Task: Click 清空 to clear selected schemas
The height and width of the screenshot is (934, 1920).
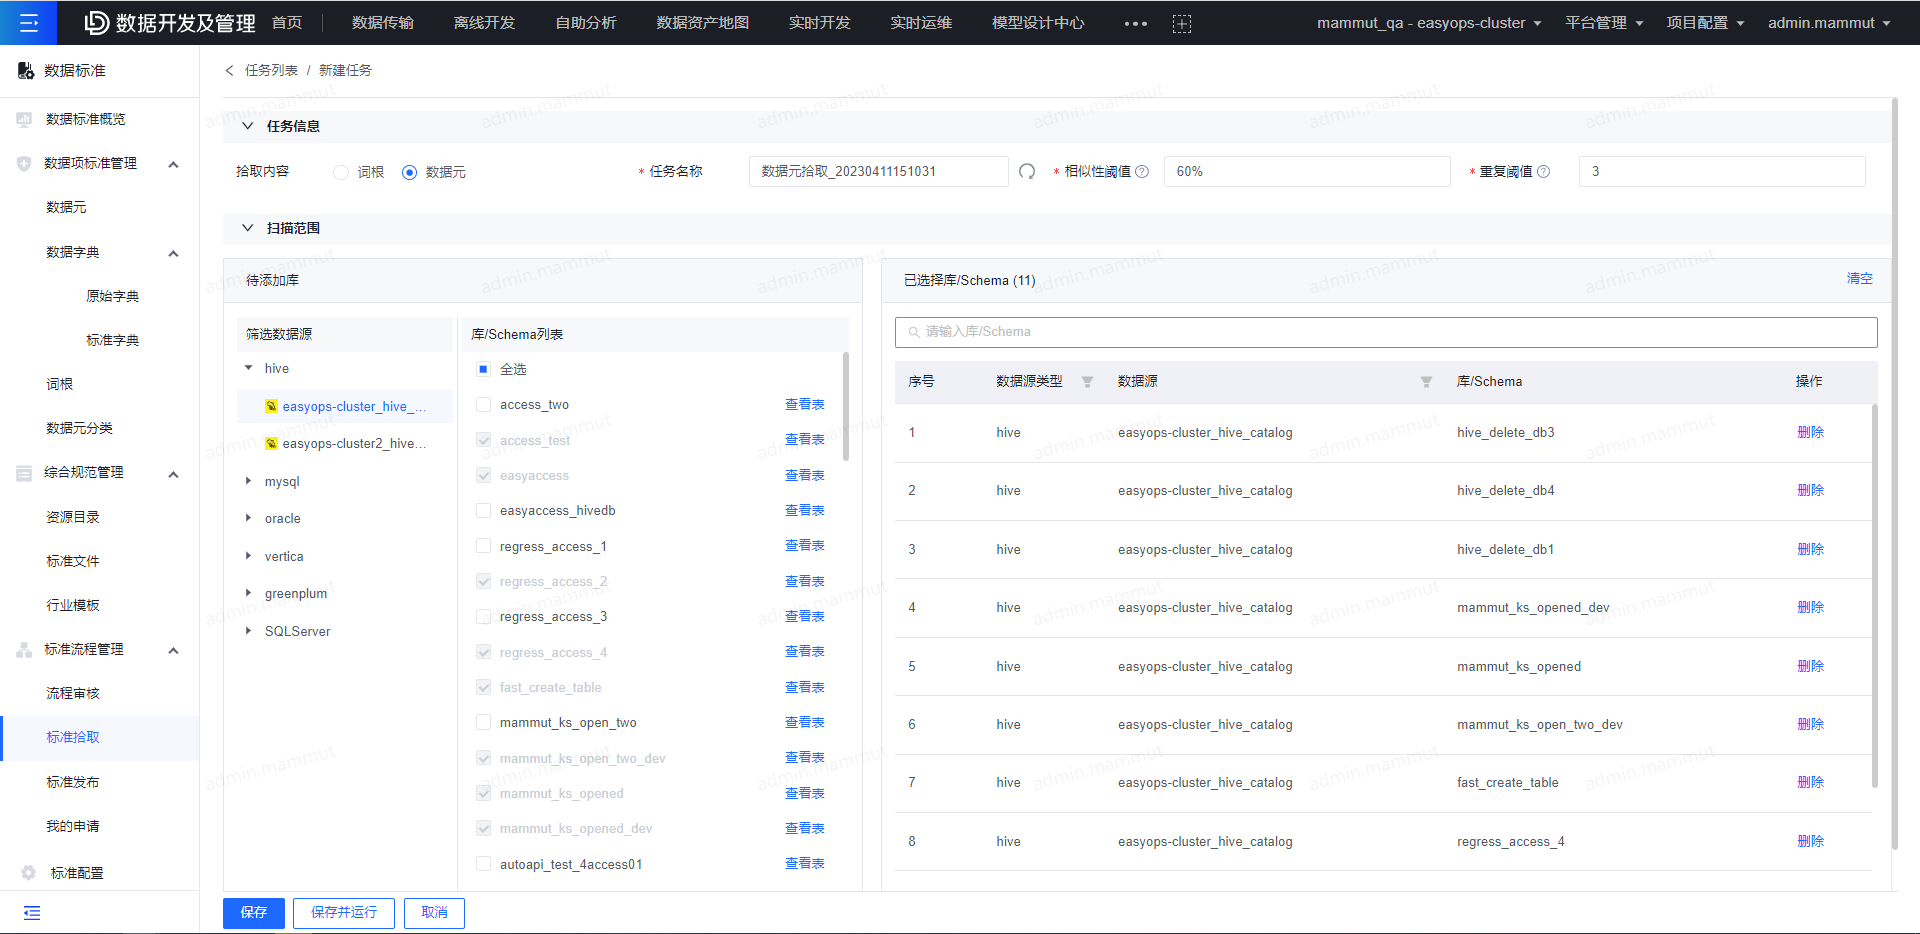Action: pos(1859,279)
